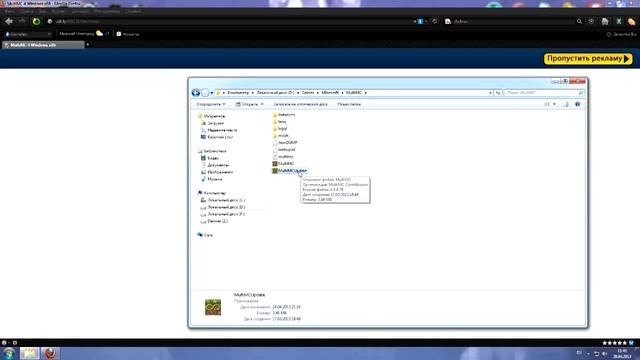The width and height of the screenshot is (640, 360).
Task: Click the Explorer refresh button
Action: pyautogui.click(x=498, y=93)
